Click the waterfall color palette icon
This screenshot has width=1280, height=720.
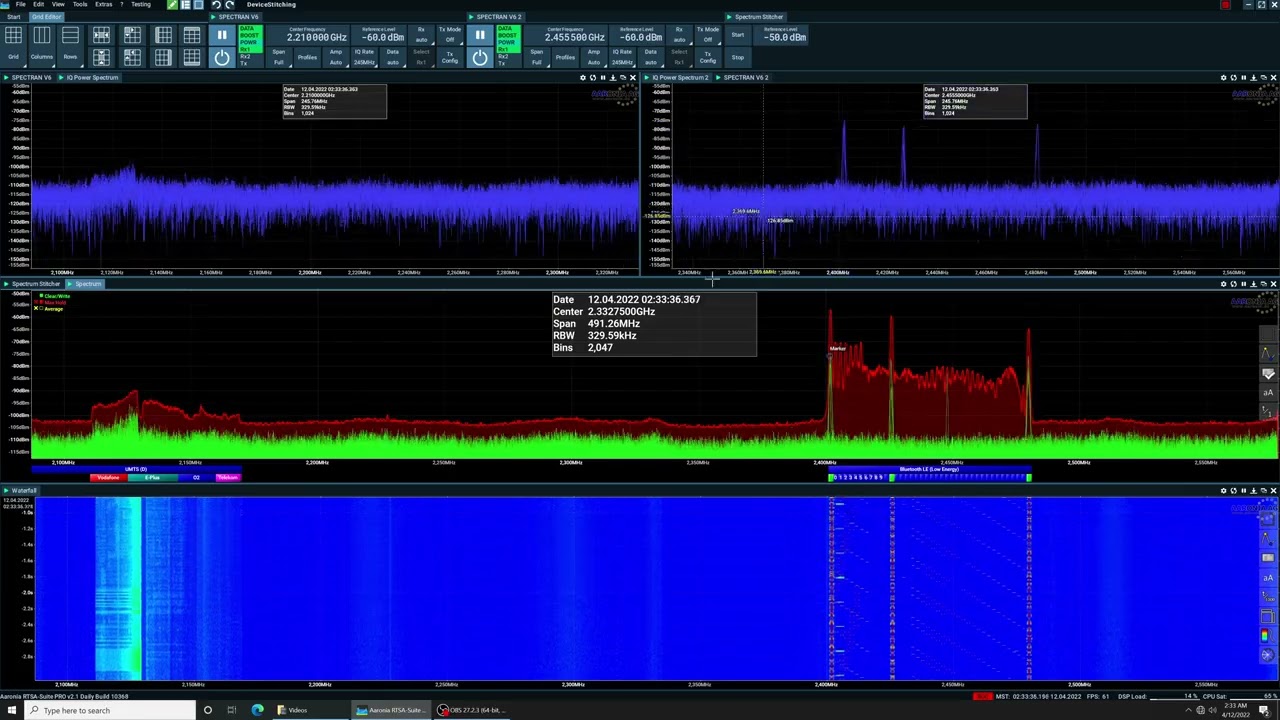[x=1266, y=636]
